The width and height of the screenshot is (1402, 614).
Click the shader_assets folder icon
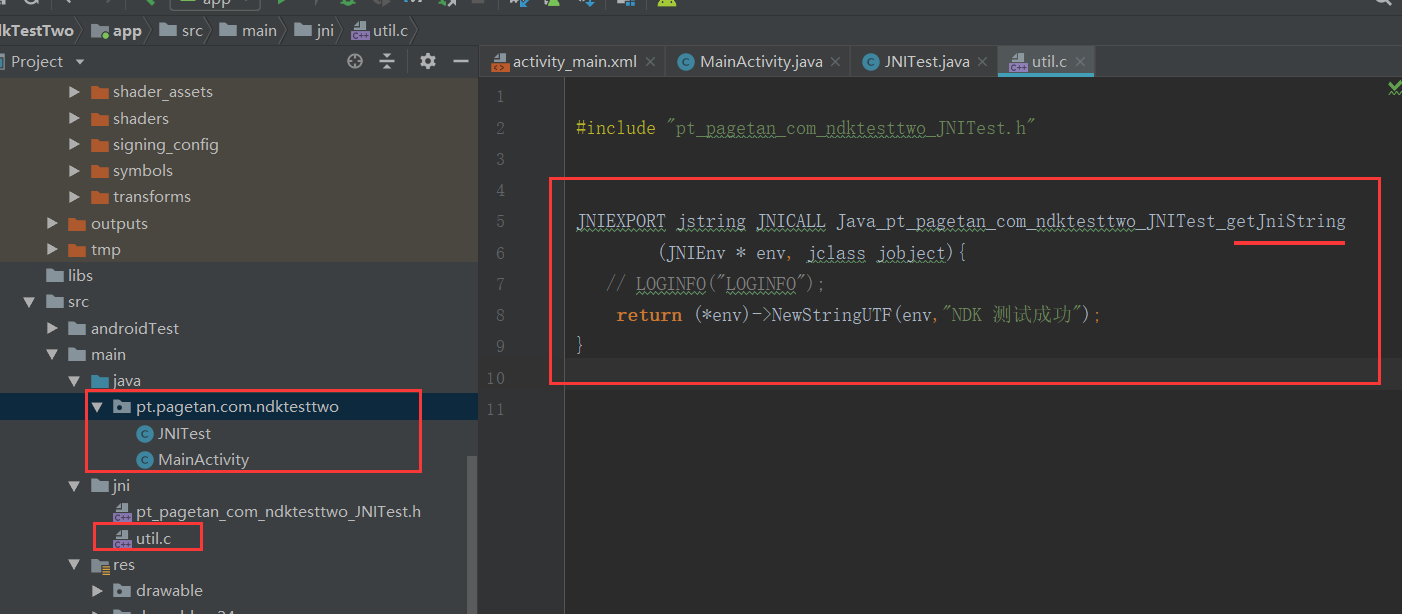(99, 92)
